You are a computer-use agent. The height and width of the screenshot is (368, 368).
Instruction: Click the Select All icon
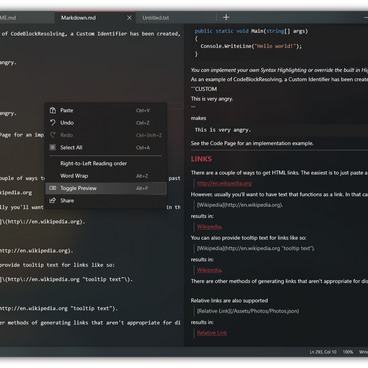[53, 147]
